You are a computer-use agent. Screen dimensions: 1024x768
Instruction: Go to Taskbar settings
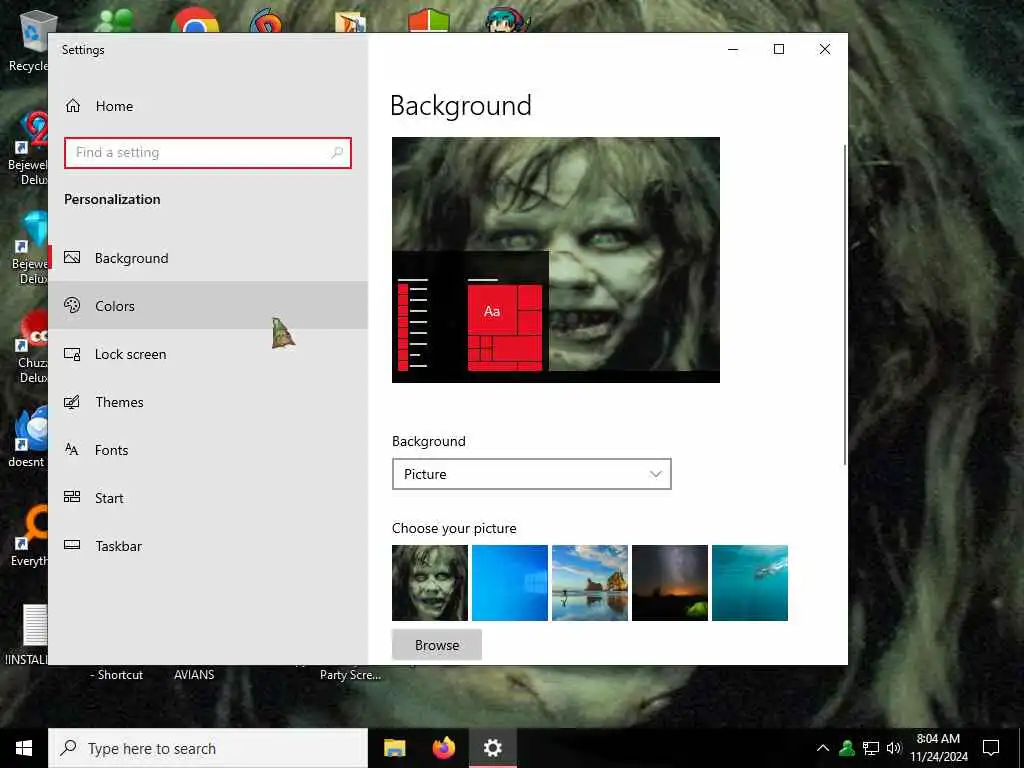(208, 546)
